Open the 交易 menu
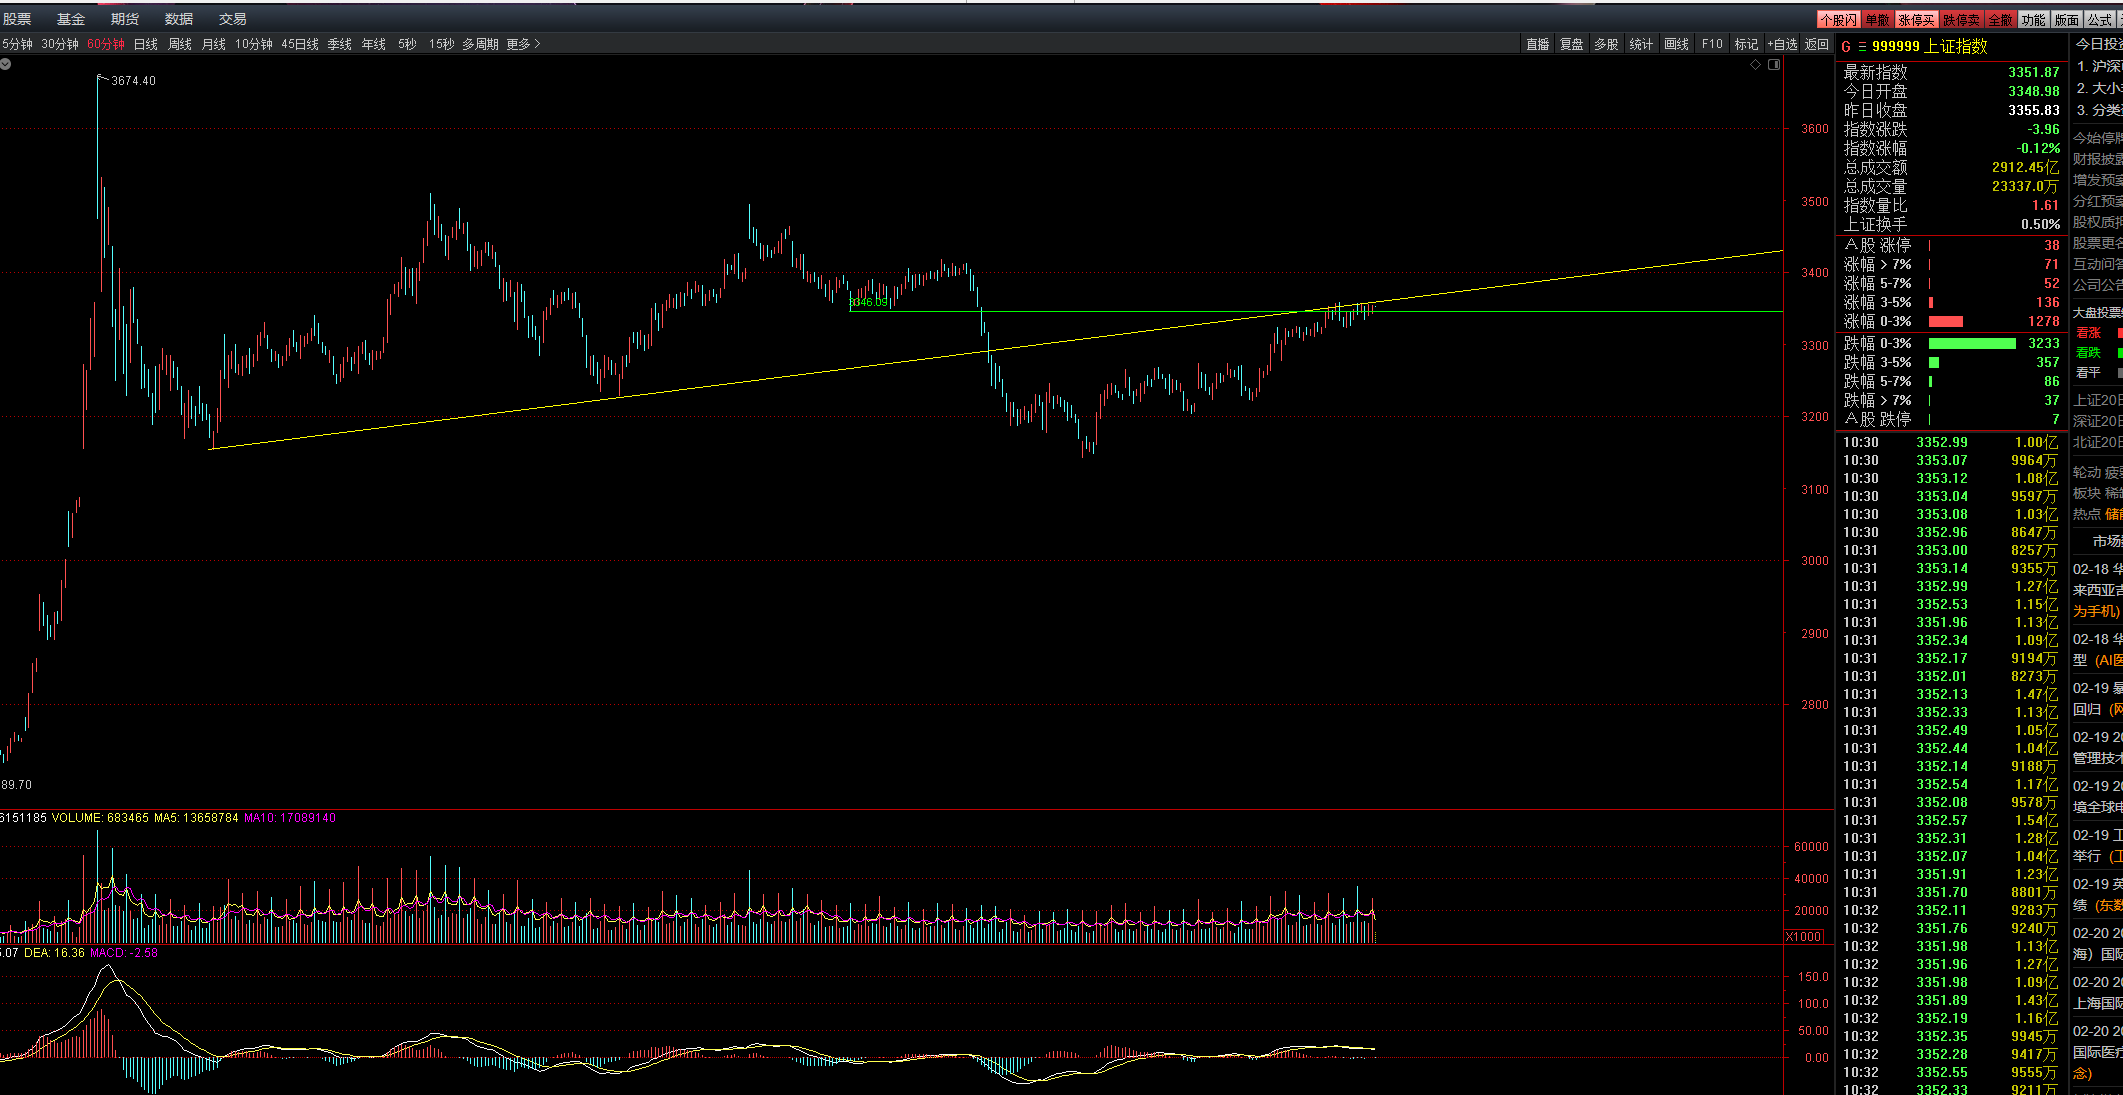Viewport: 2123px width, 1095px height. [233, 19]
